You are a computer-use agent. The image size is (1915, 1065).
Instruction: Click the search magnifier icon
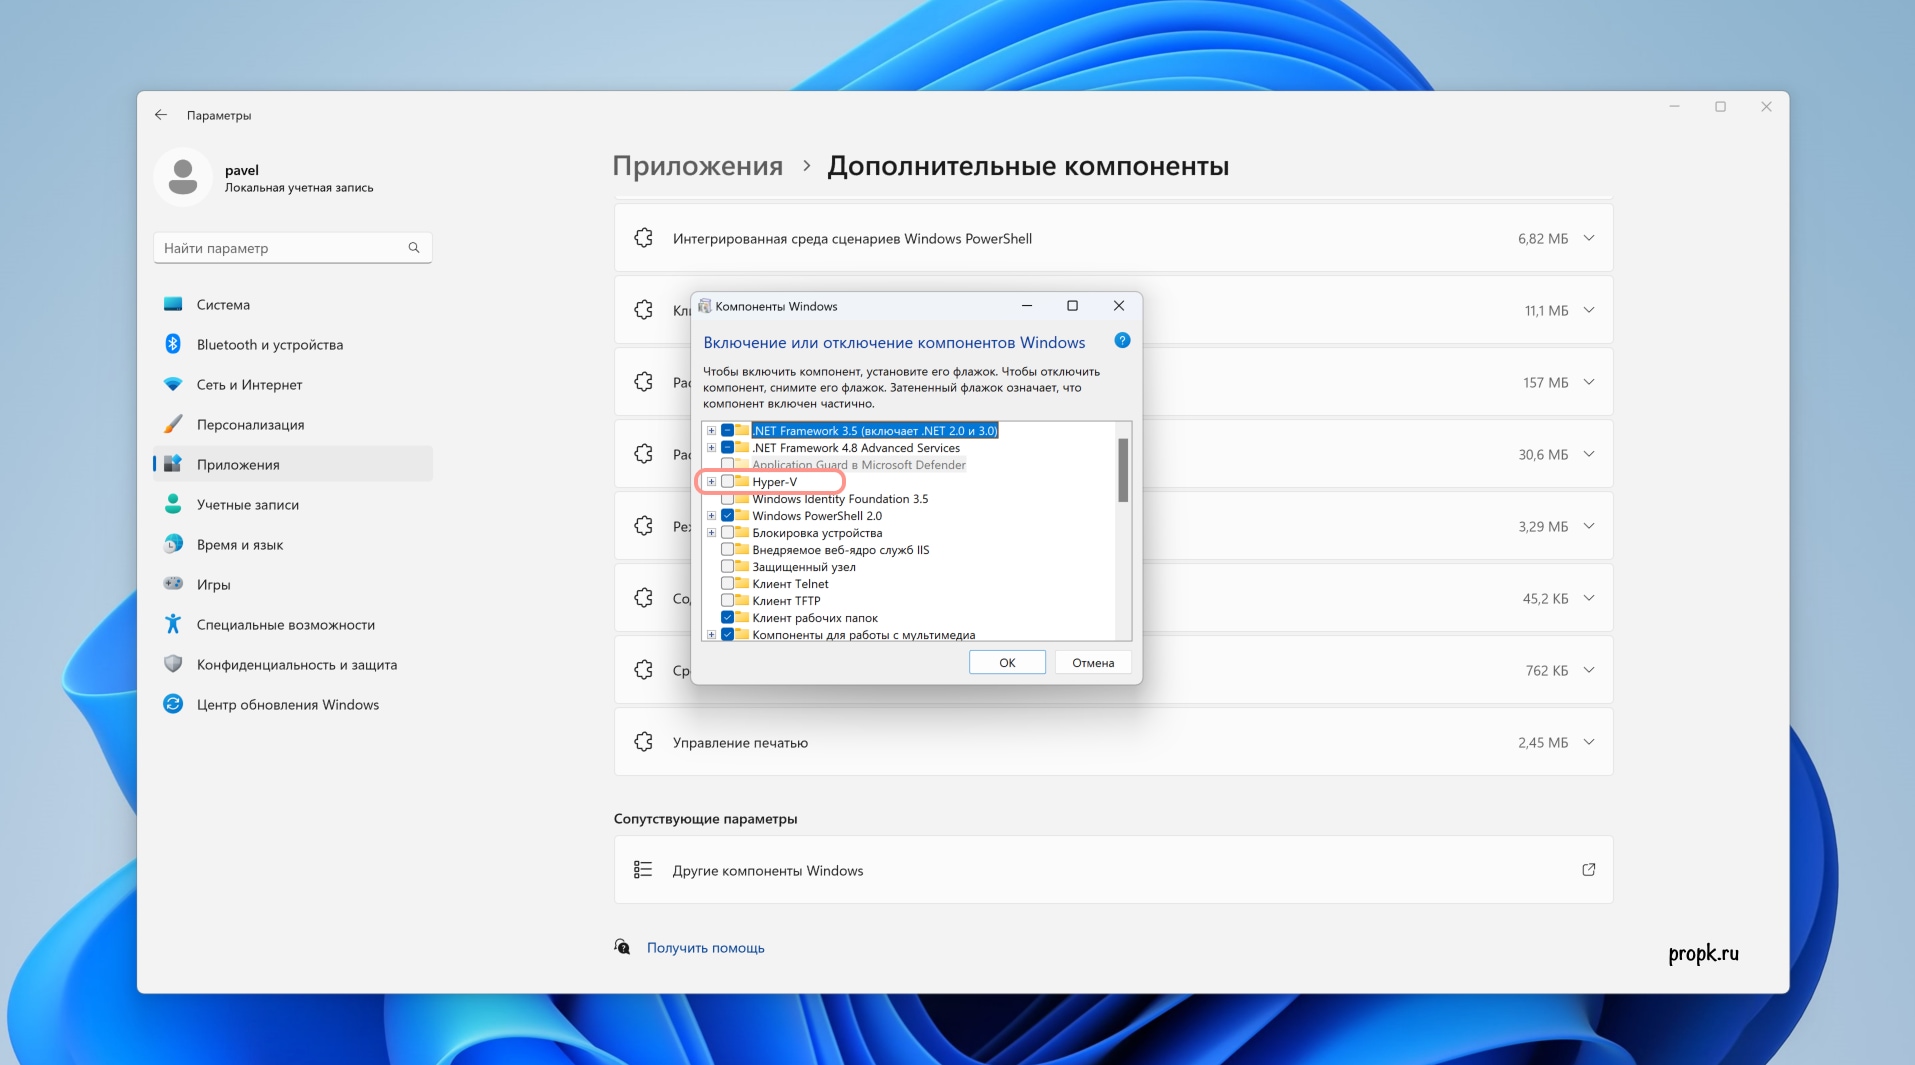(414, 248)
